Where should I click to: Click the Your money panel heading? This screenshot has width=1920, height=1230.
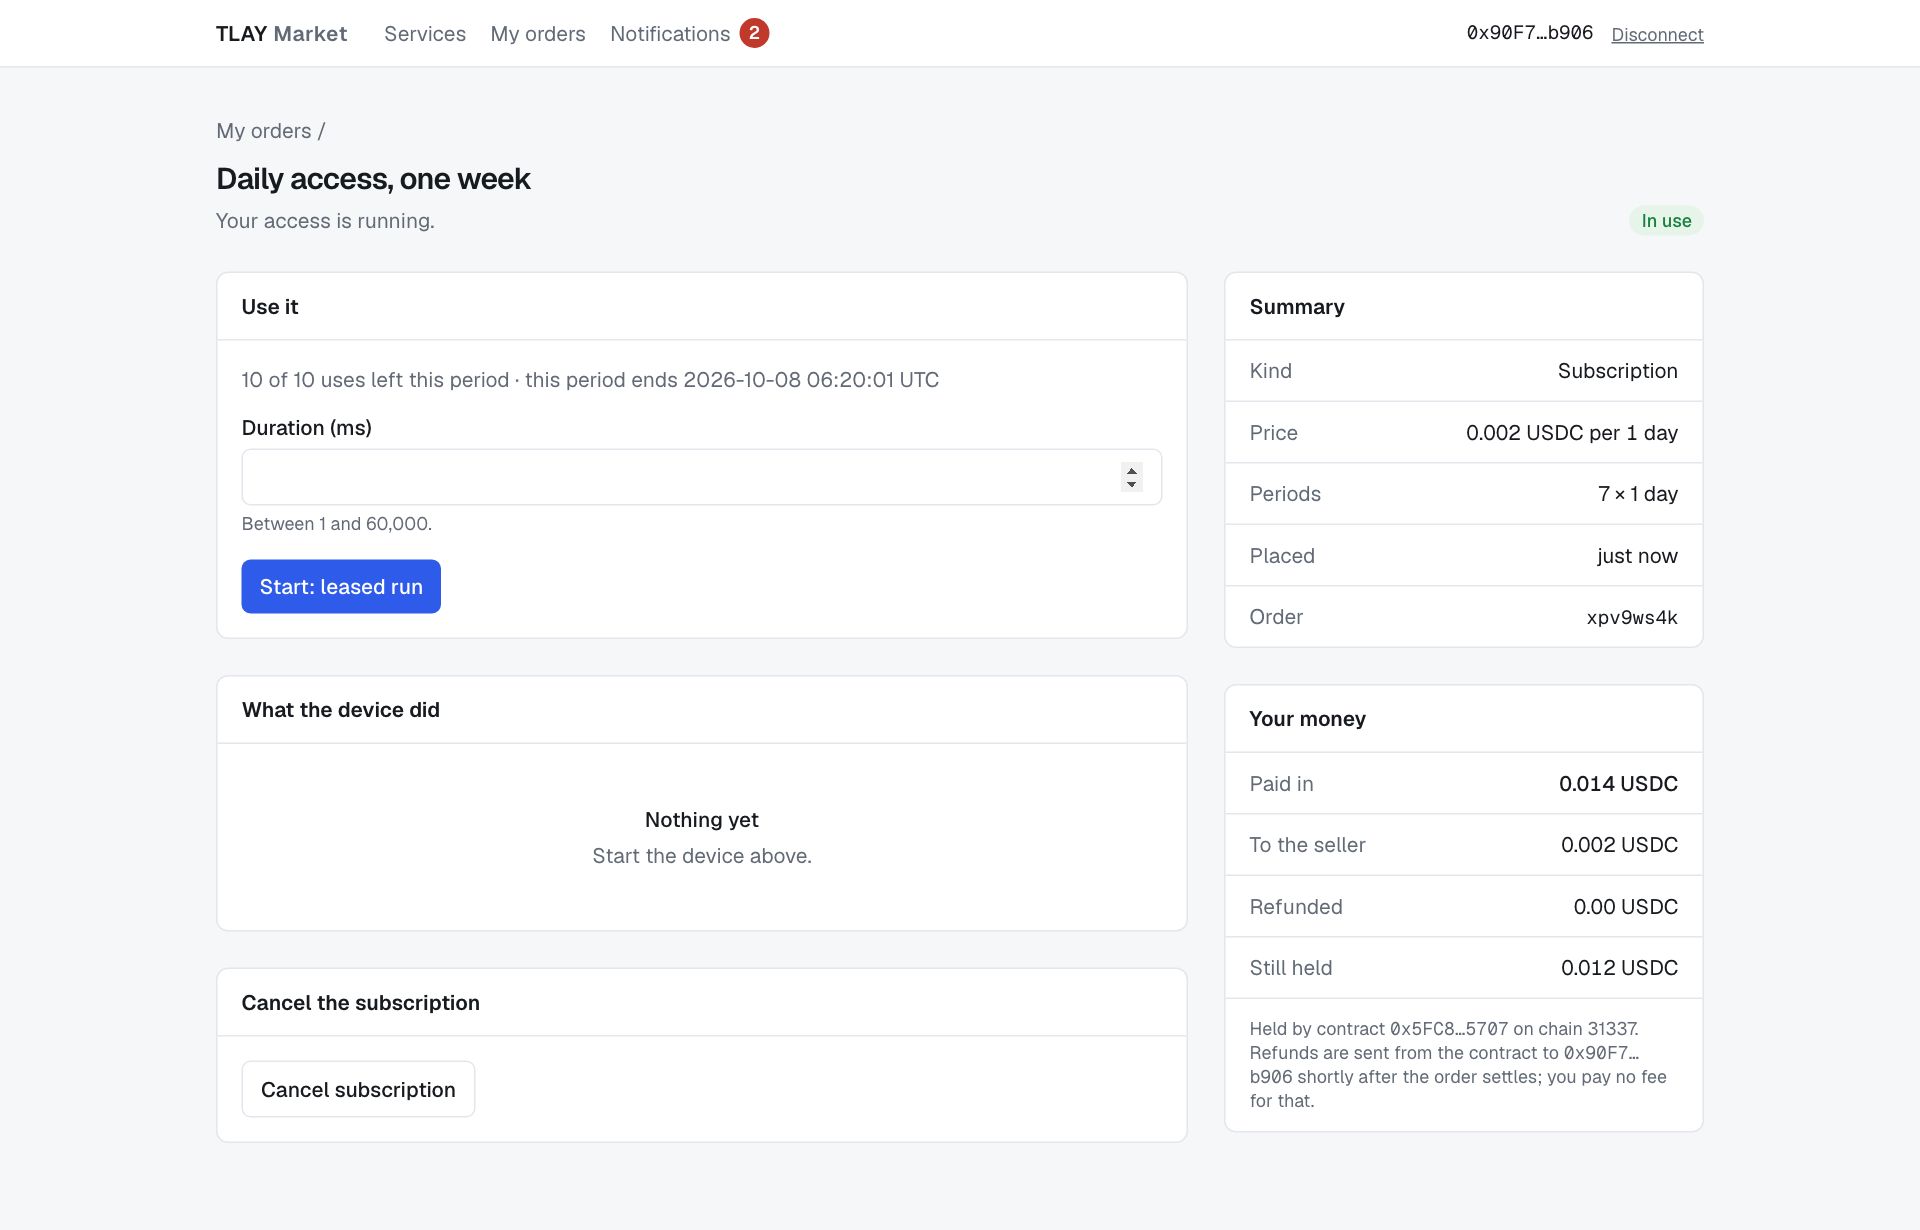[1307, 719]
